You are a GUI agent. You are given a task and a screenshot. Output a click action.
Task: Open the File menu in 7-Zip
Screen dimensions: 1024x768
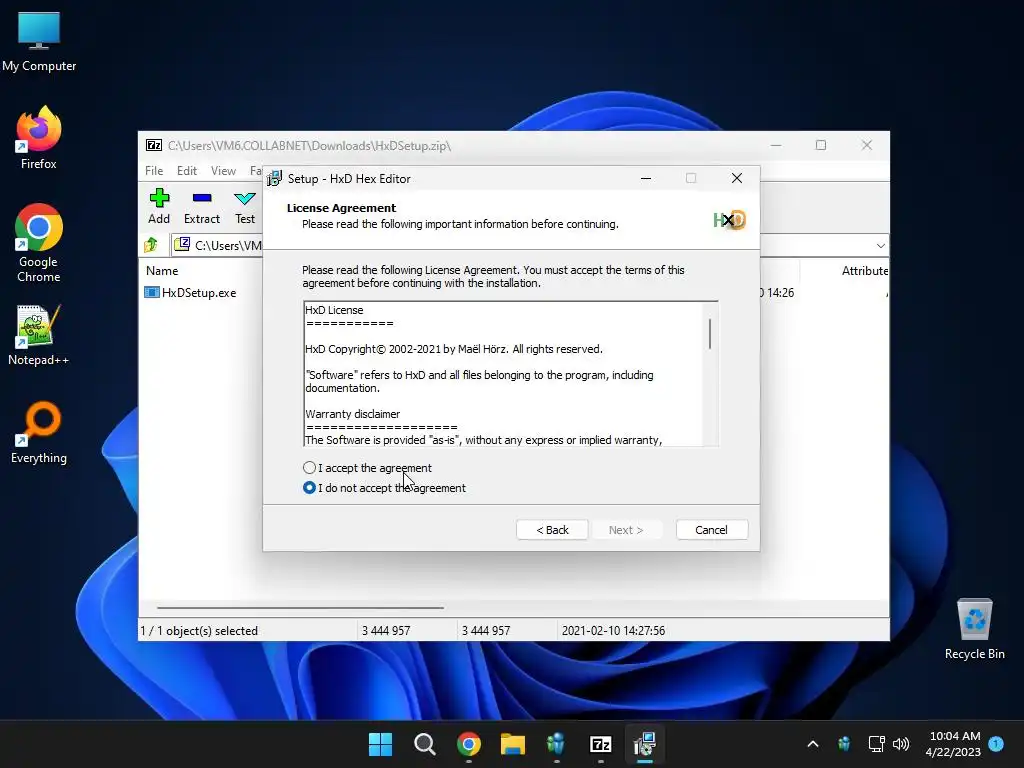154,170
